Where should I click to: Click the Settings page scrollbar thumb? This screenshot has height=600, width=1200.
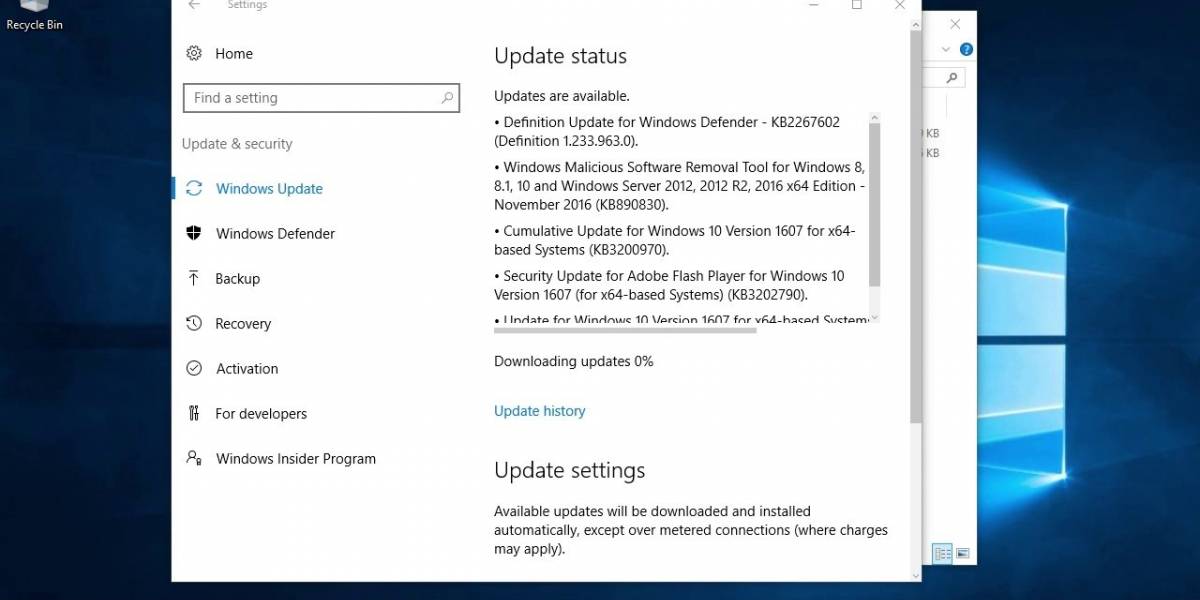pos(916,225)
